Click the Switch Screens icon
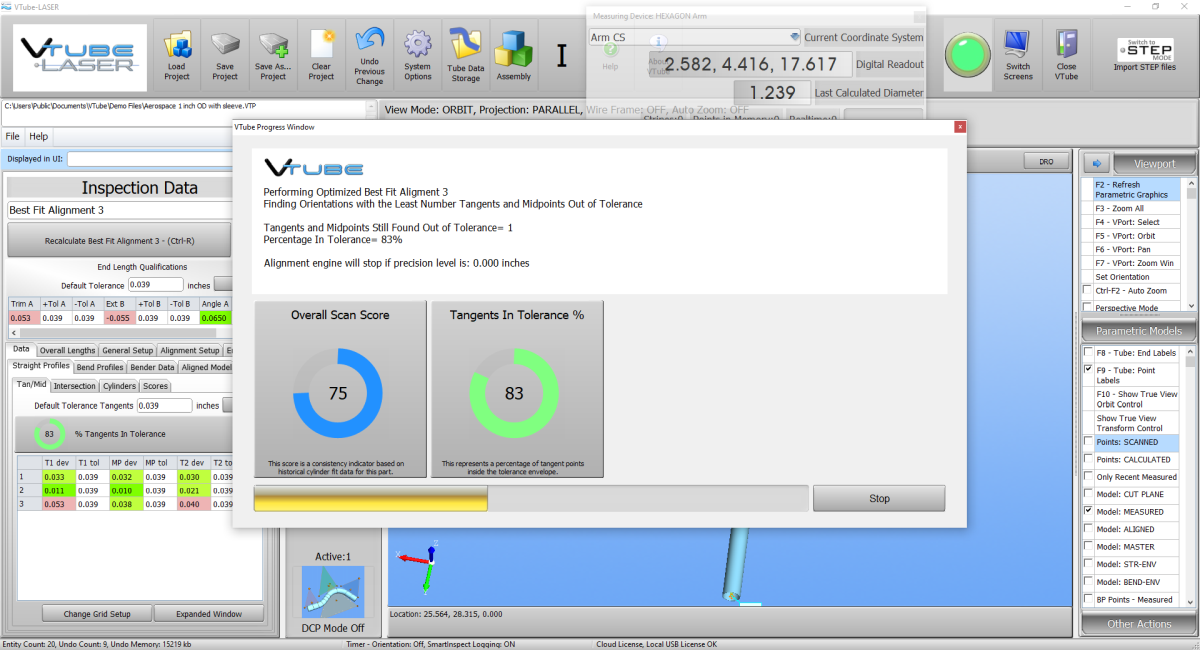Viewport: 1200px width, 650px height. coord(1018,56)
